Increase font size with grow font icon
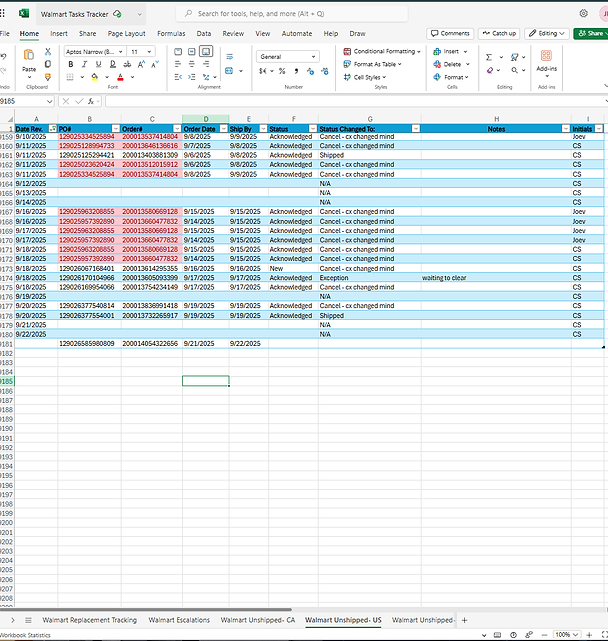 [x=141, y=64]
